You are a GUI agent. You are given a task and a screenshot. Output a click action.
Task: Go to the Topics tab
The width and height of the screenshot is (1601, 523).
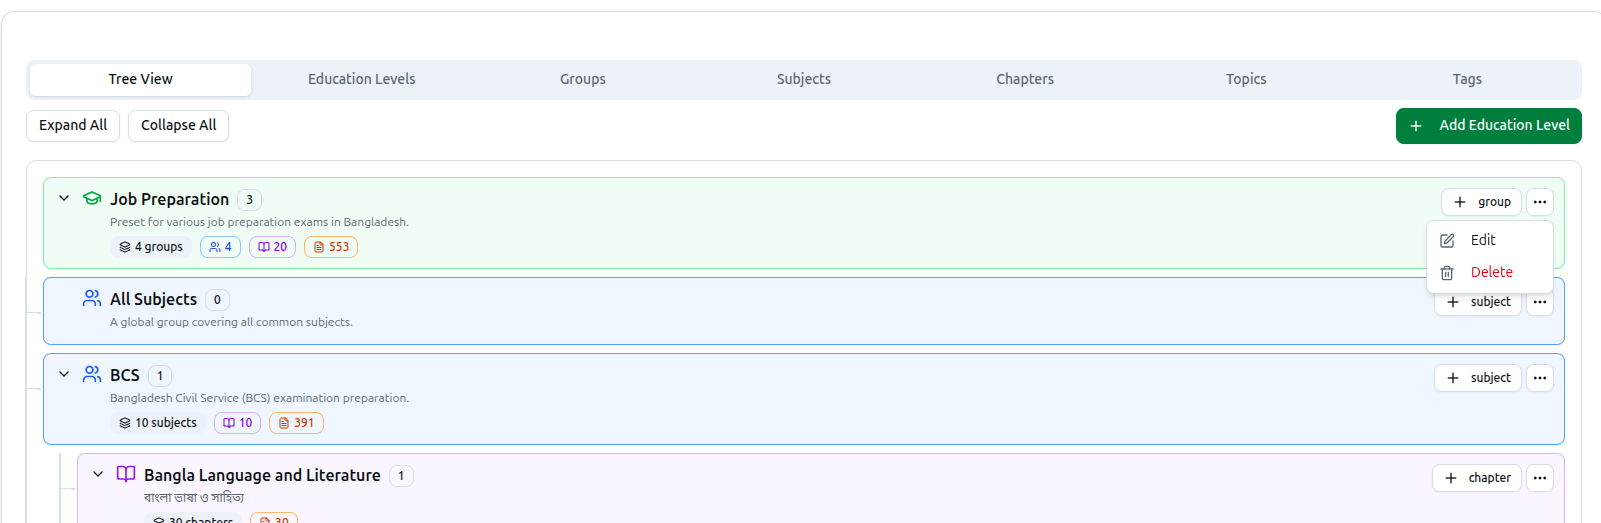click(x=1246, y=79)
